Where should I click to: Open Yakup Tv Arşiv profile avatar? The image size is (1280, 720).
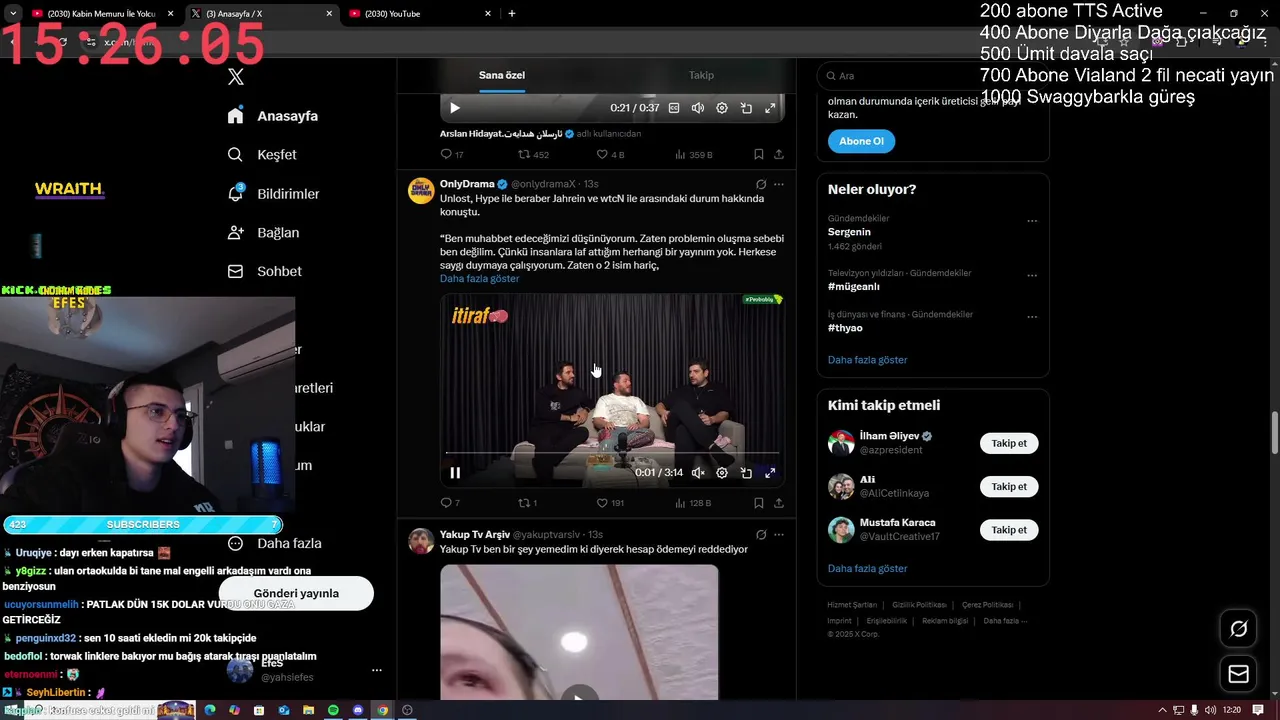[x=421, y=541]
